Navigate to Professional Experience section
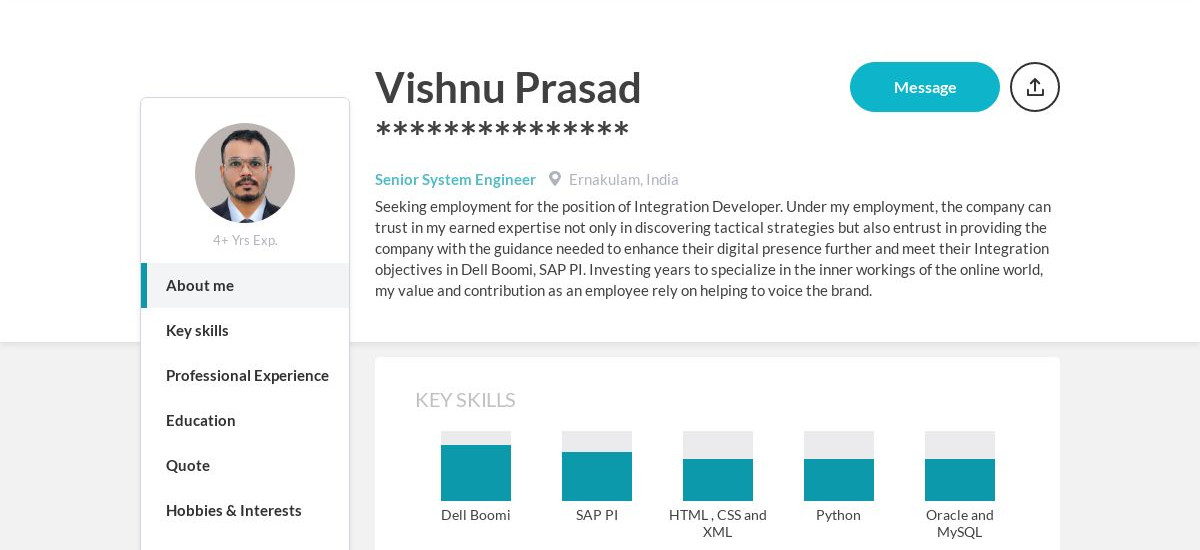The image size is (1200, 550). [x=245, y=375]
